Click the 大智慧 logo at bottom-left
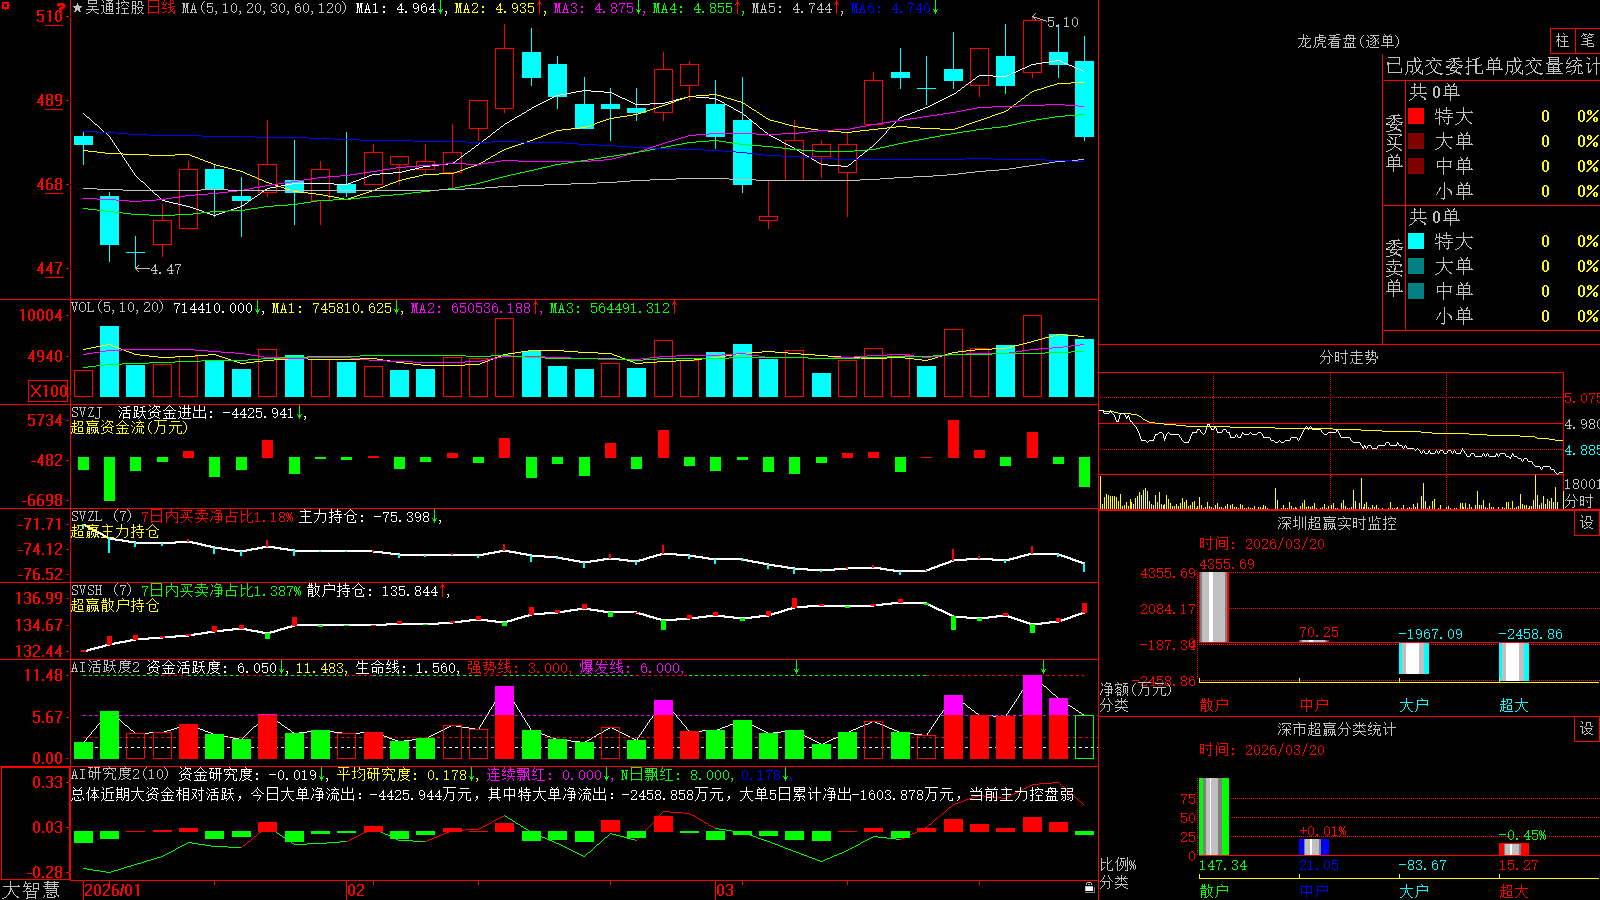Viewport: 1600px width, 900px height. click(x=30, y=890)
